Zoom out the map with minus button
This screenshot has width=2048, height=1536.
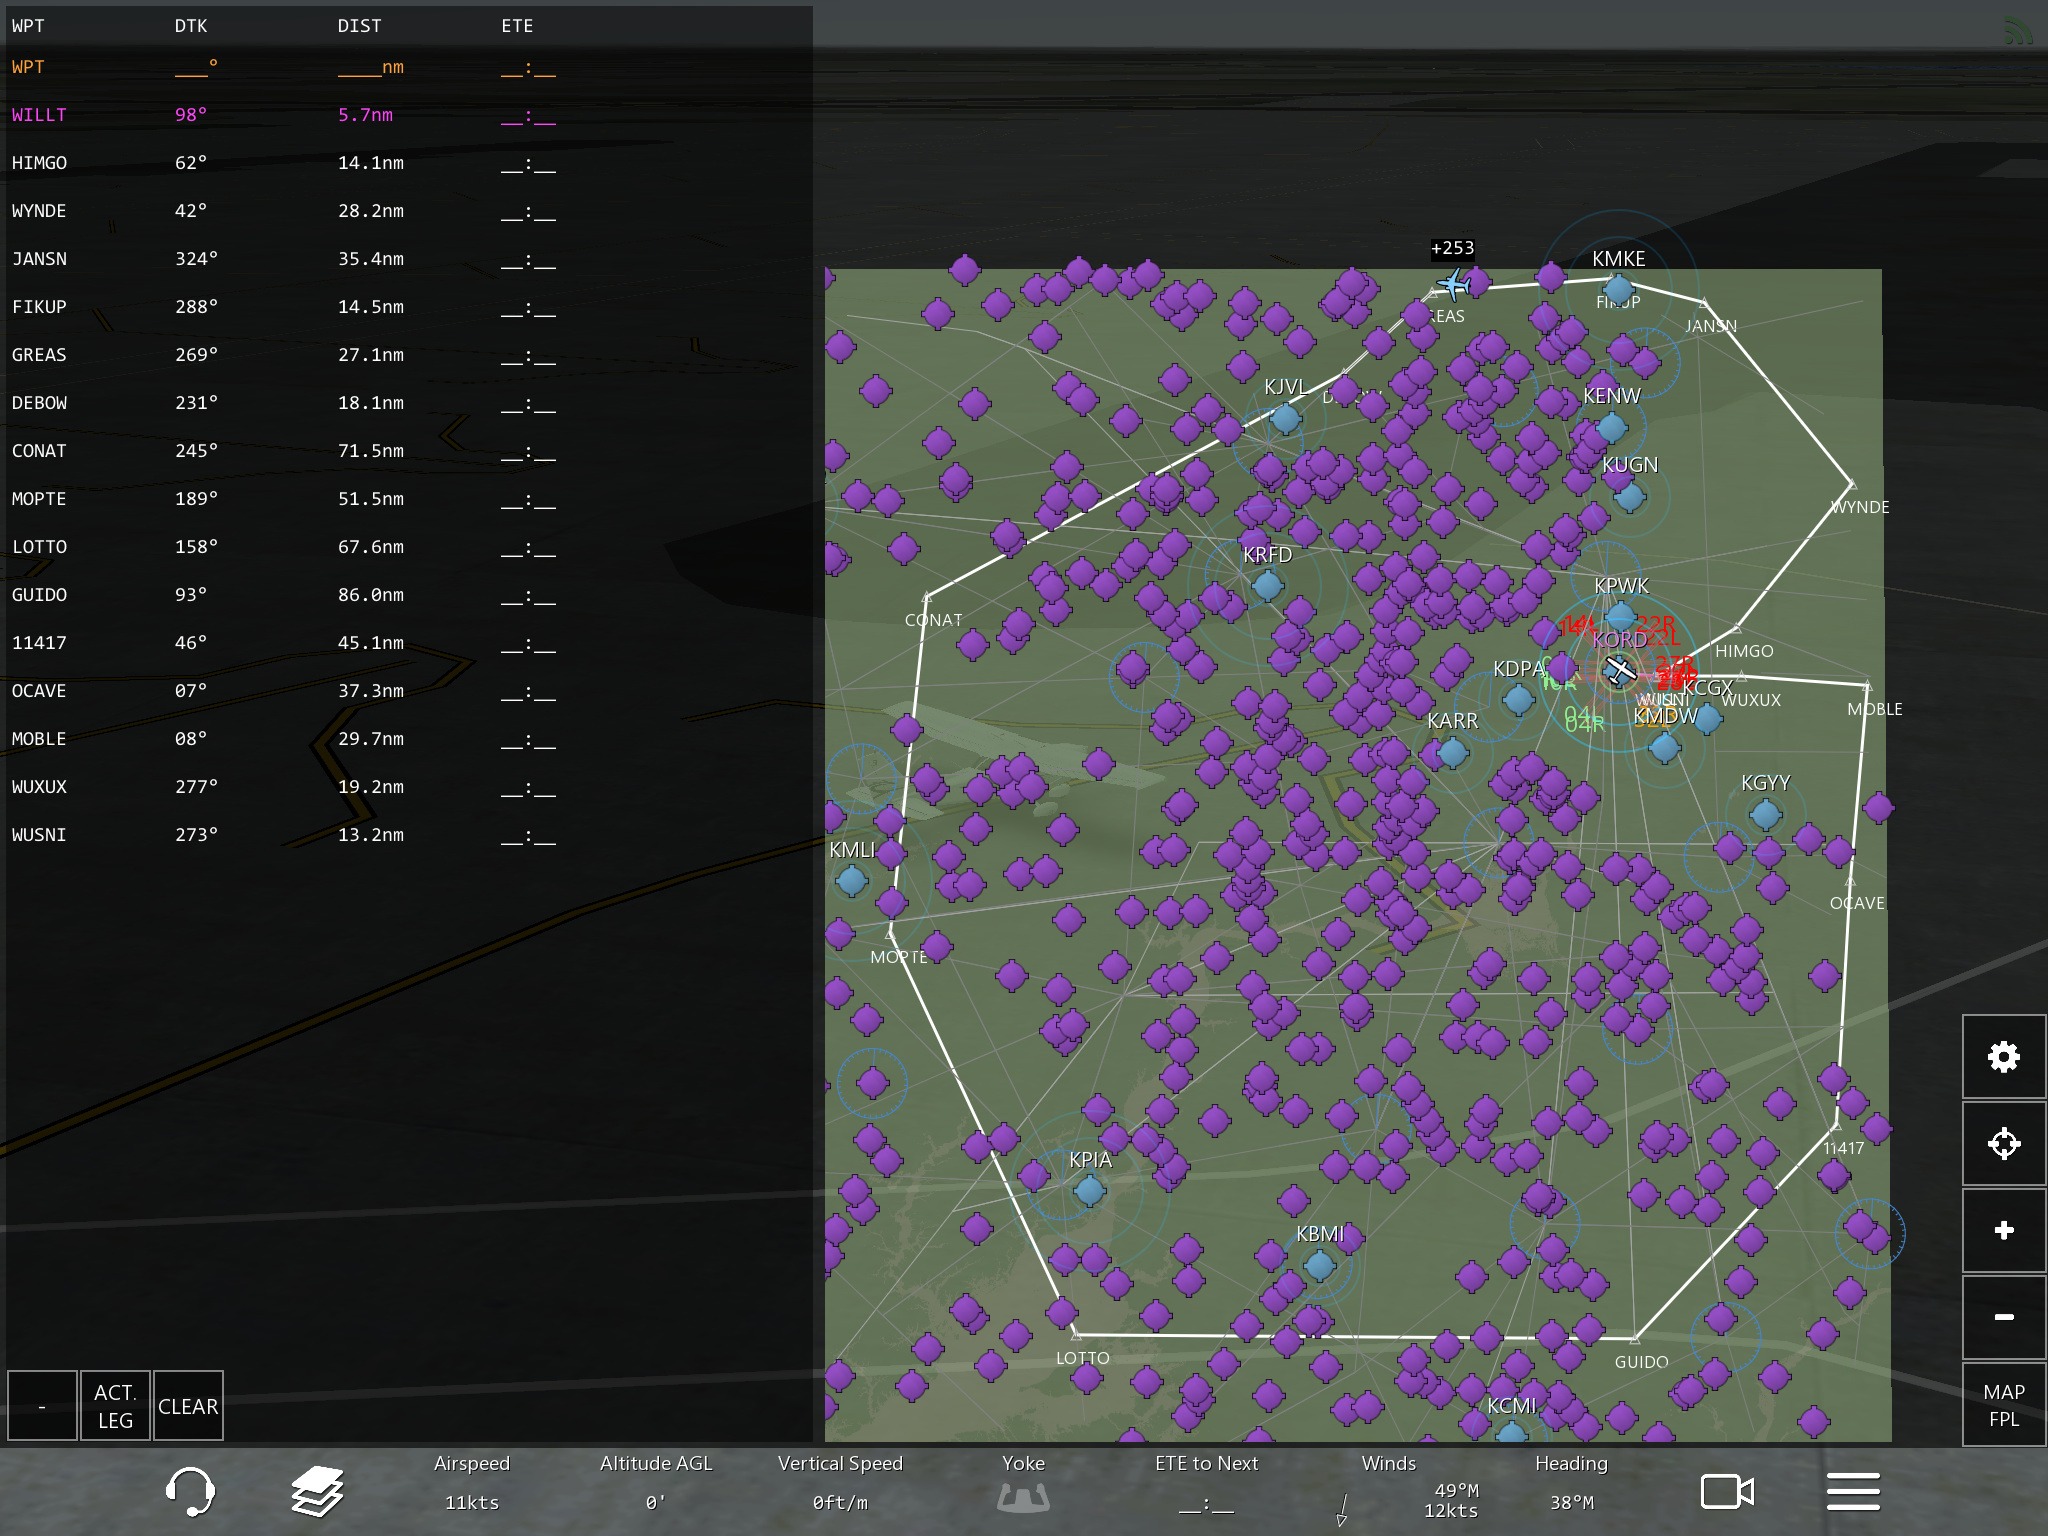click(x=2003, y=1317)
